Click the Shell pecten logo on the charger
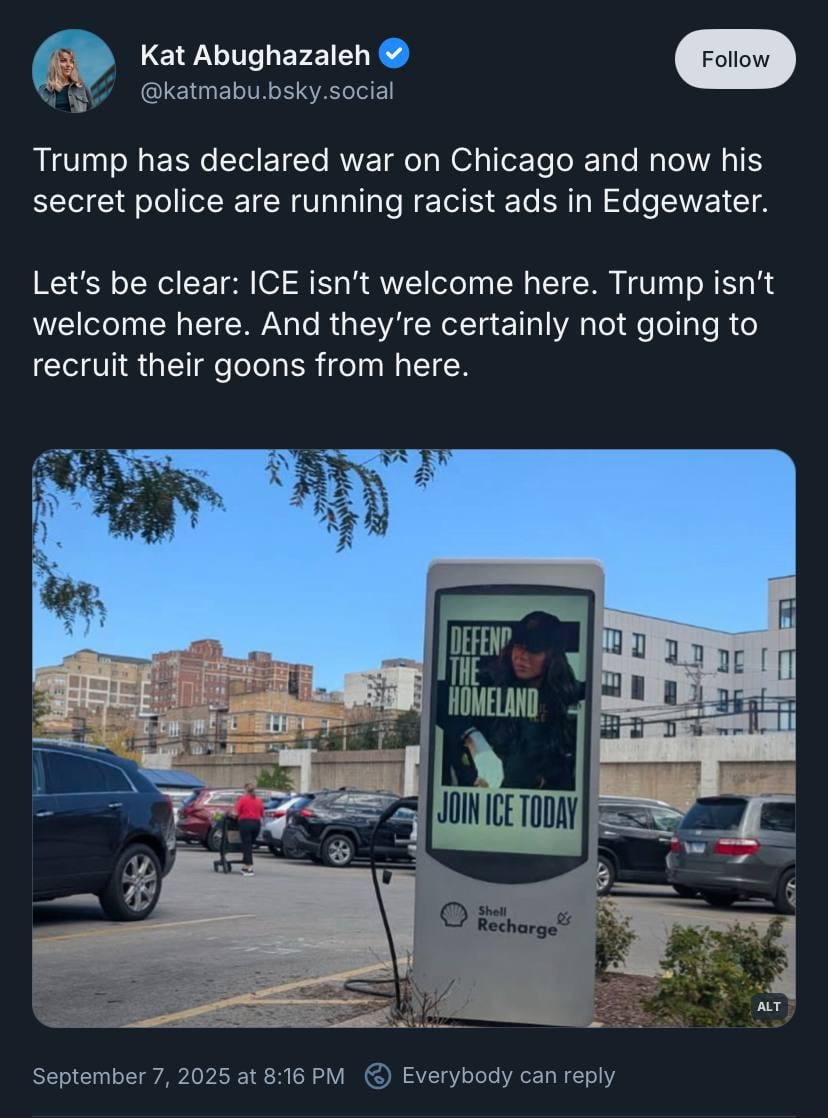Screen dimensions: 828x1118 click(454, 914)
